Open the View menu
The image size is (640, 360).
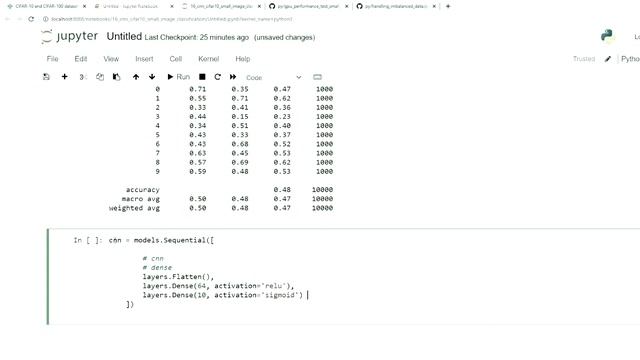pos(111,59)
